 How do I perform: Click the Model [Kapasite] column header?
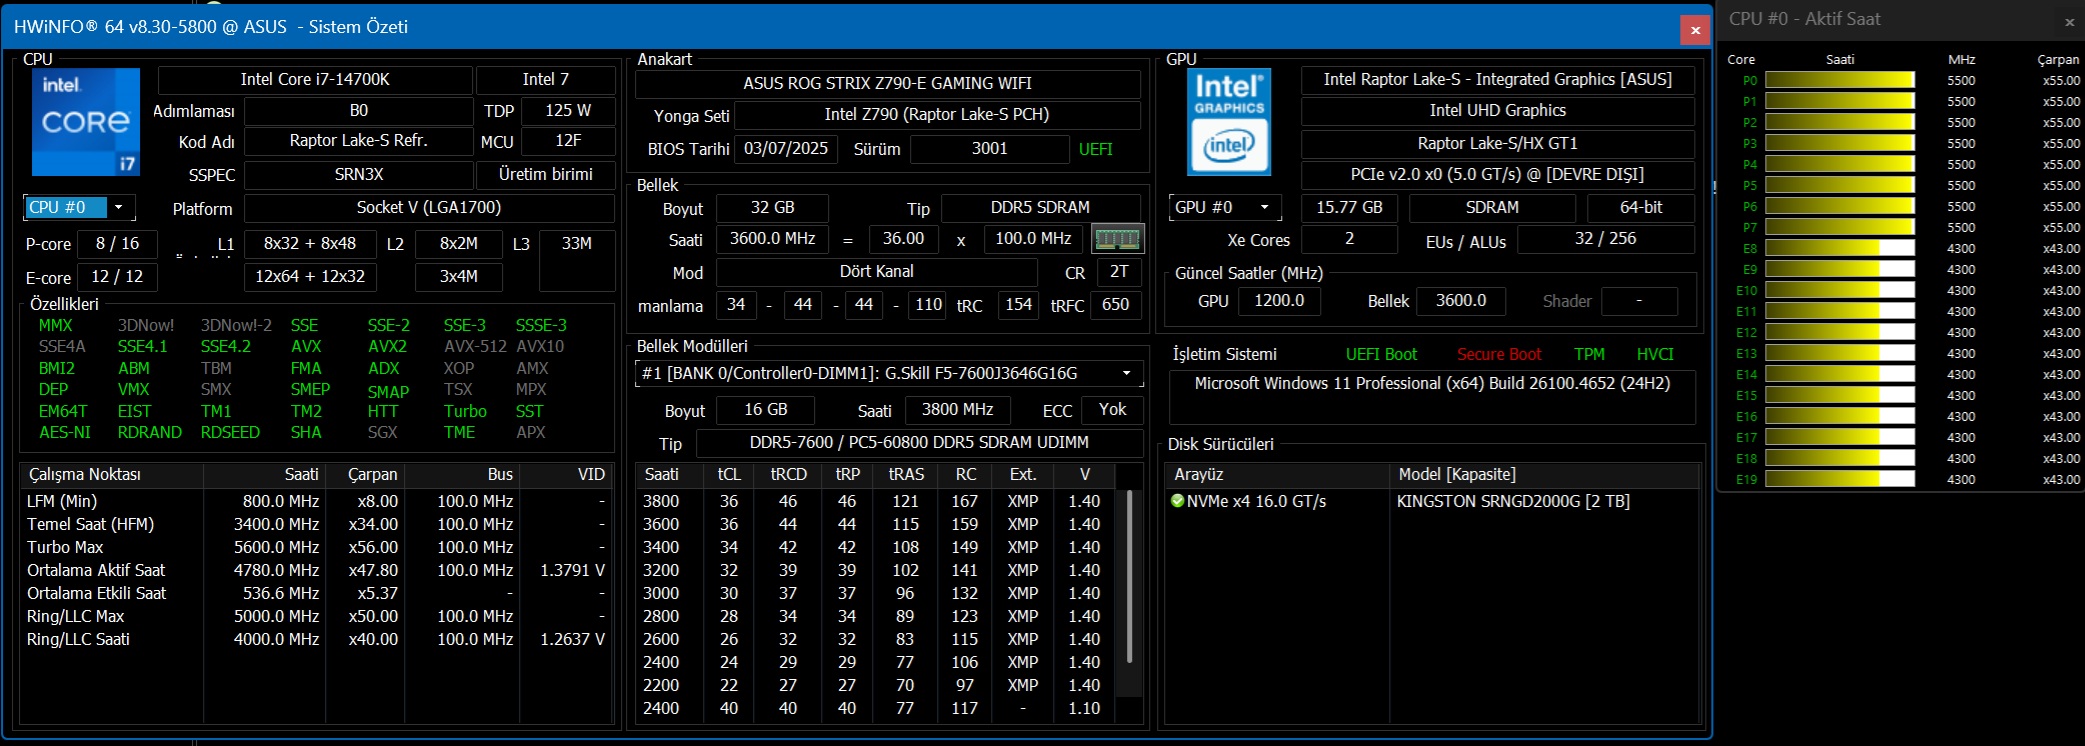point(1457,475)
